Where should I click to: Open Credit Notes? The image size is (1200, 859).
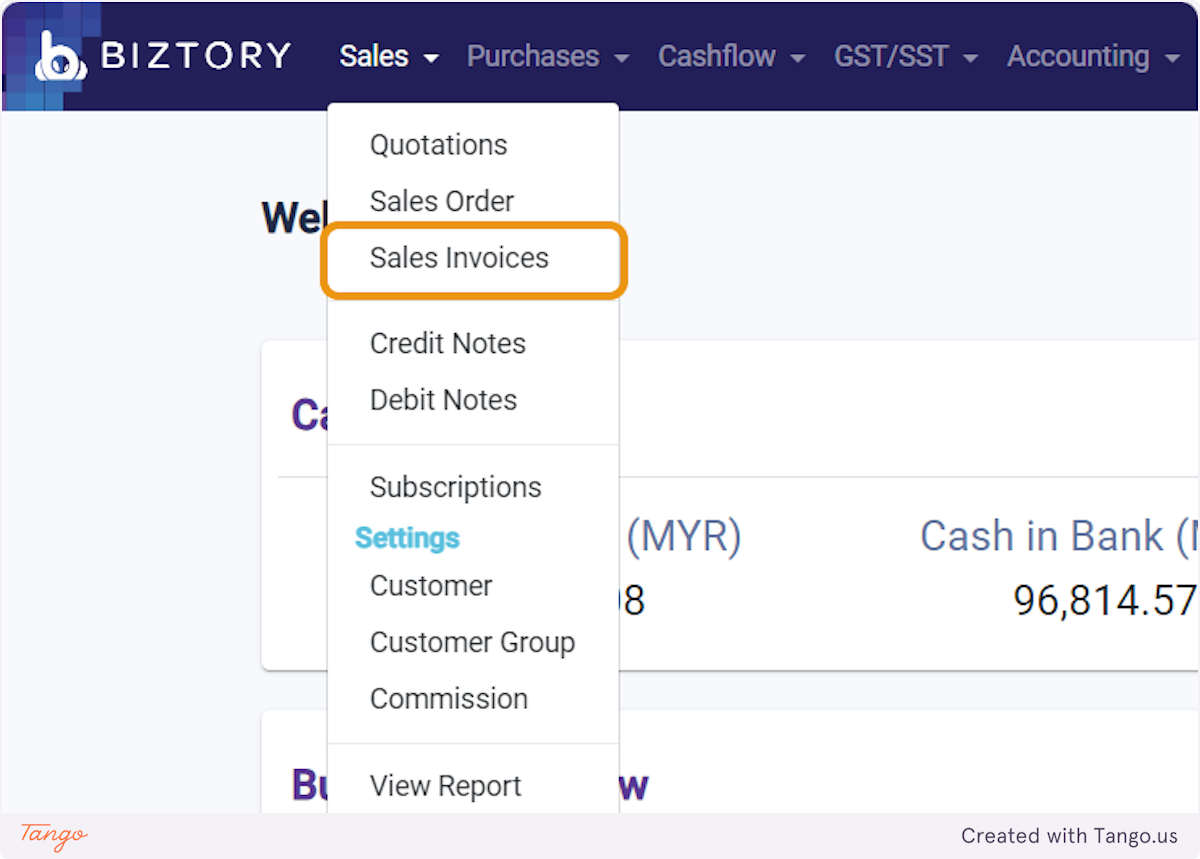pos(448,343)
